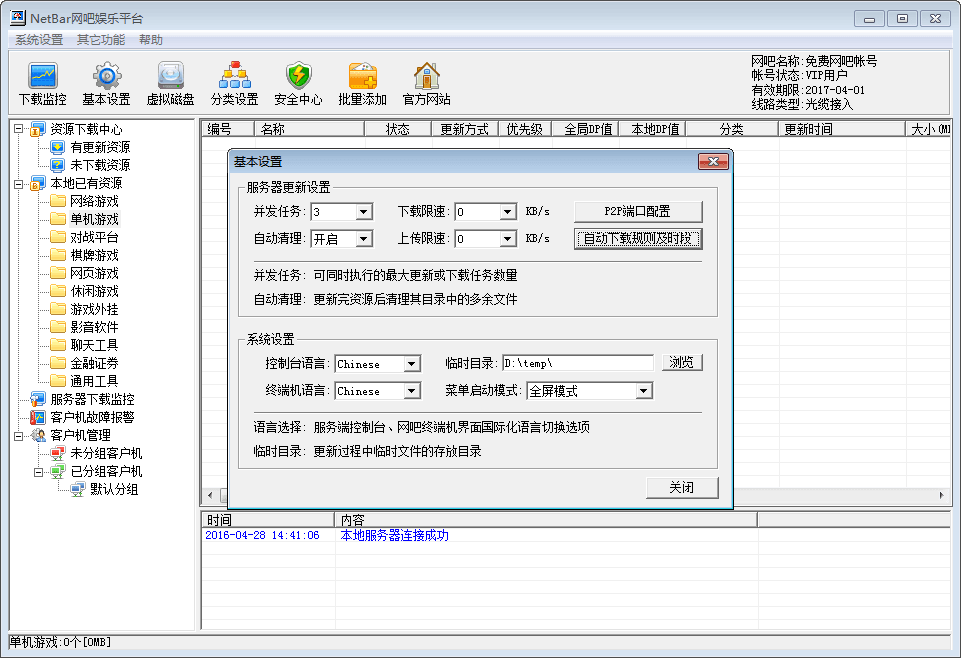The image size is (961, 658).
Task: Select 客户机故障报警 in the sidebar
Action: [92, 417]
